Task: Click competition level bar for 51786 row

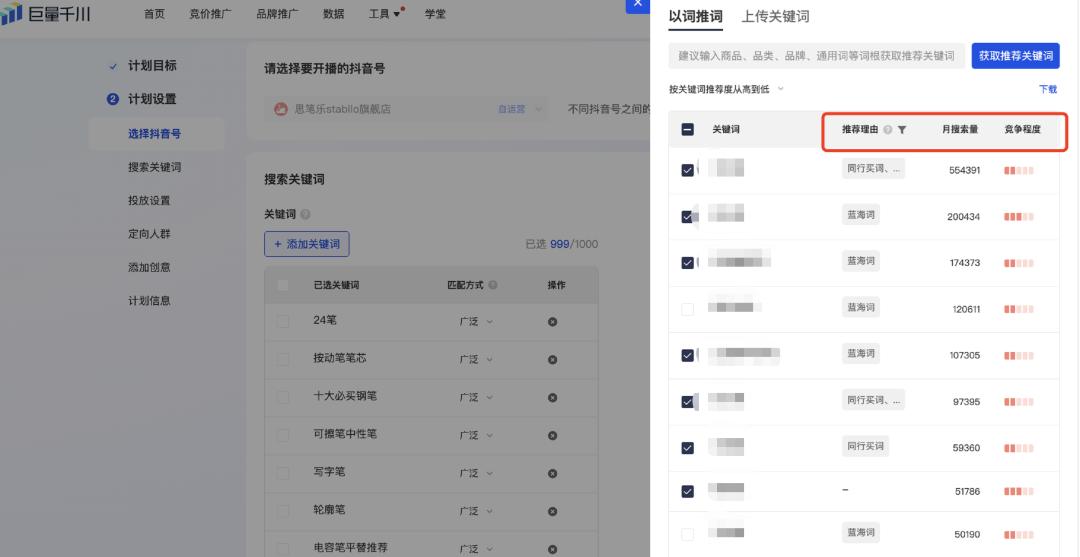Action: coord(1019,492)
